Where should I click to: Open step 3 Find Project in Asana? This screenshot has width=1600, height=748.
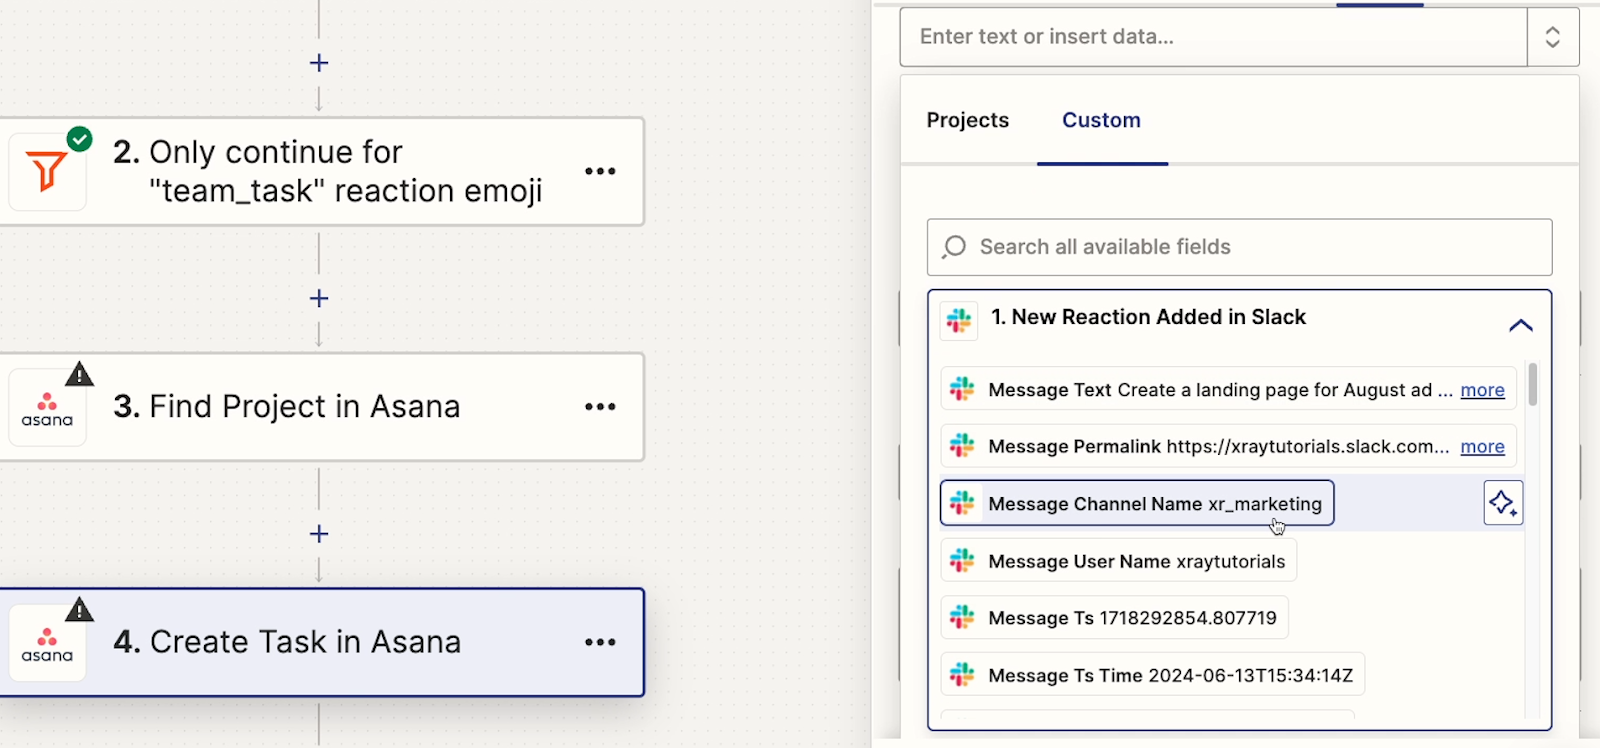[322, 407]
